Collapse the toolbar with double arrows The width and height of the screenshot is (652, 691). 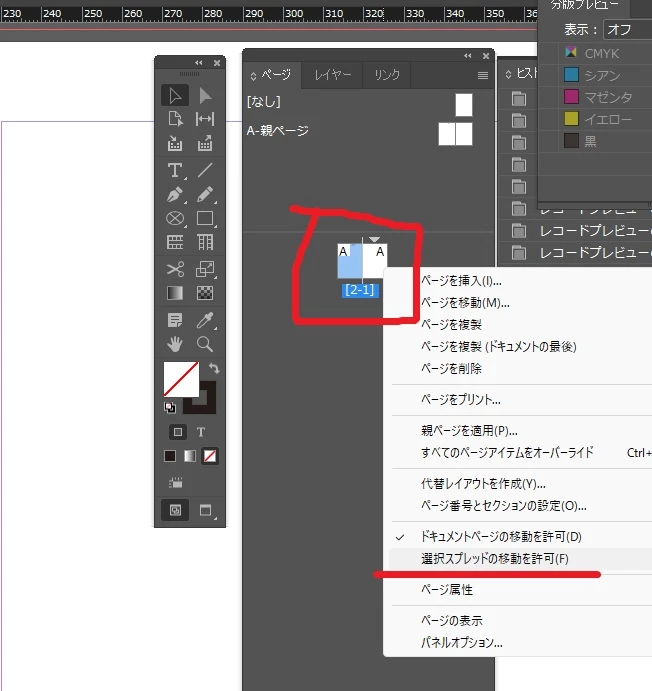point(199,63)
